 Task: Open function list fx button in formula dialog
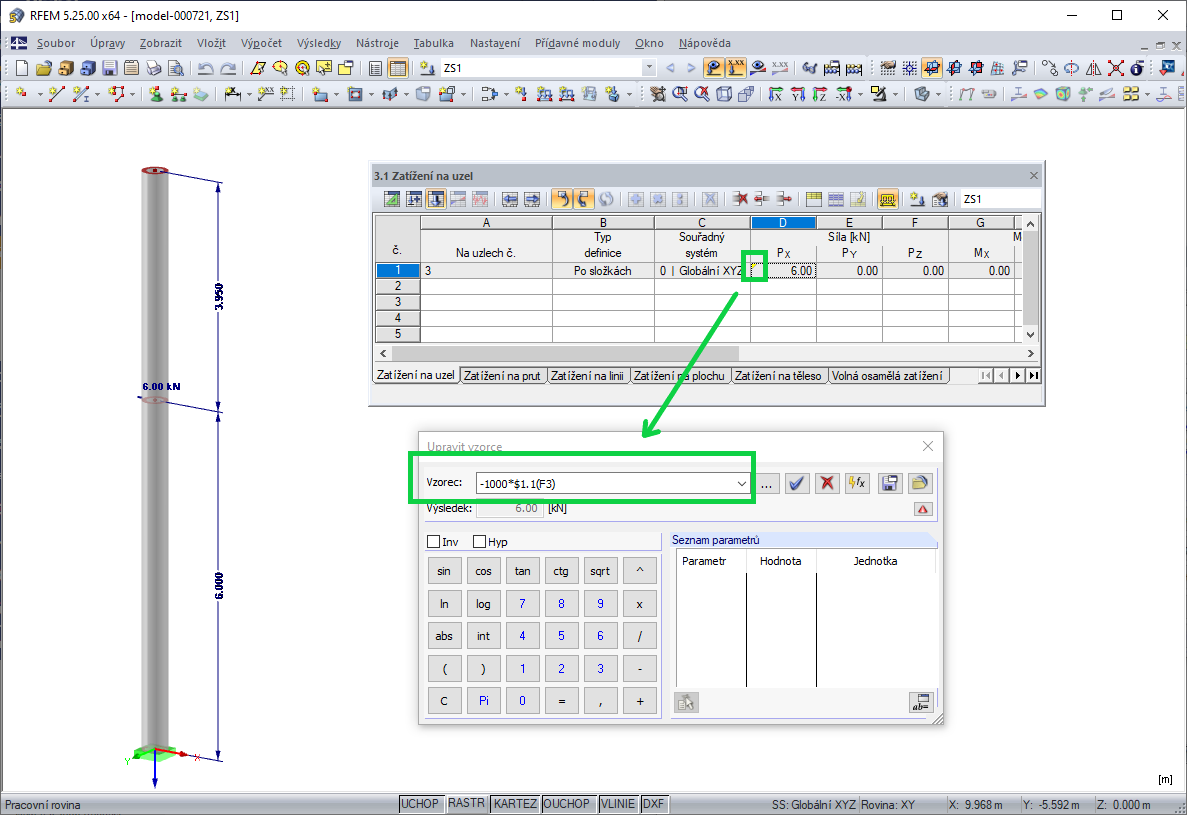pos(857,483)
